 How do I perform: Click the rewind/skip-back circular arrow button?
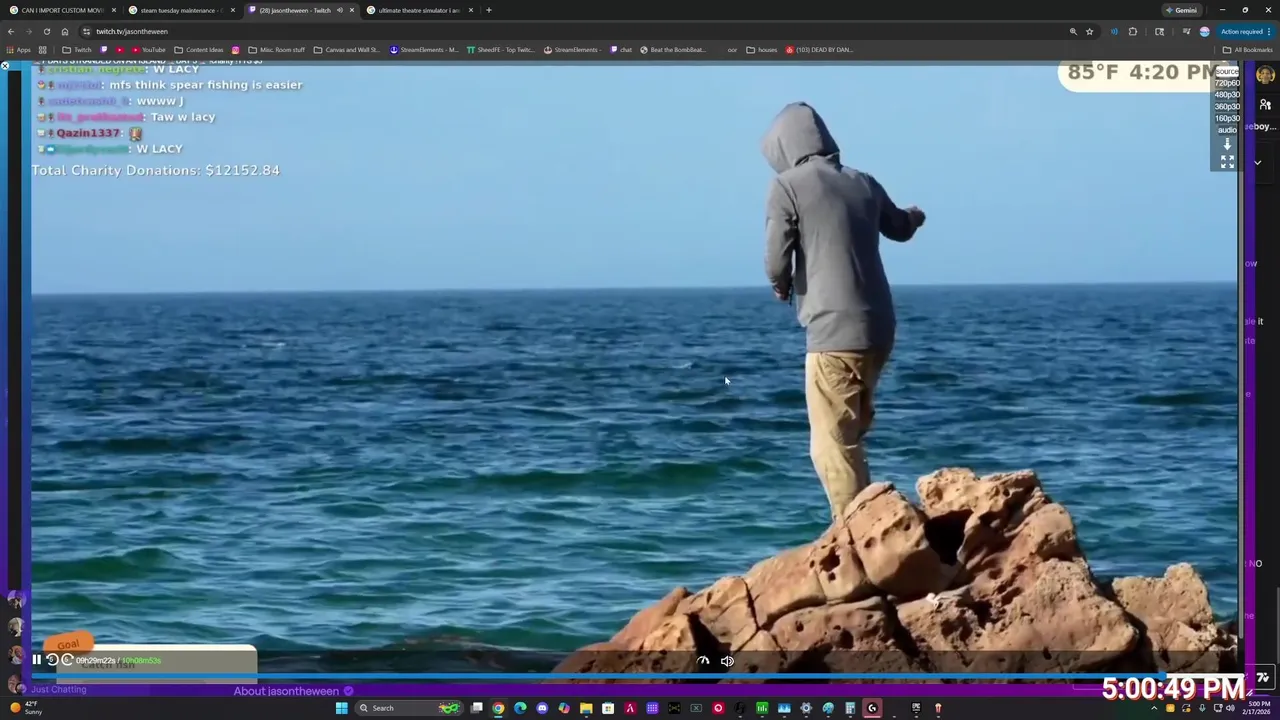52,659
